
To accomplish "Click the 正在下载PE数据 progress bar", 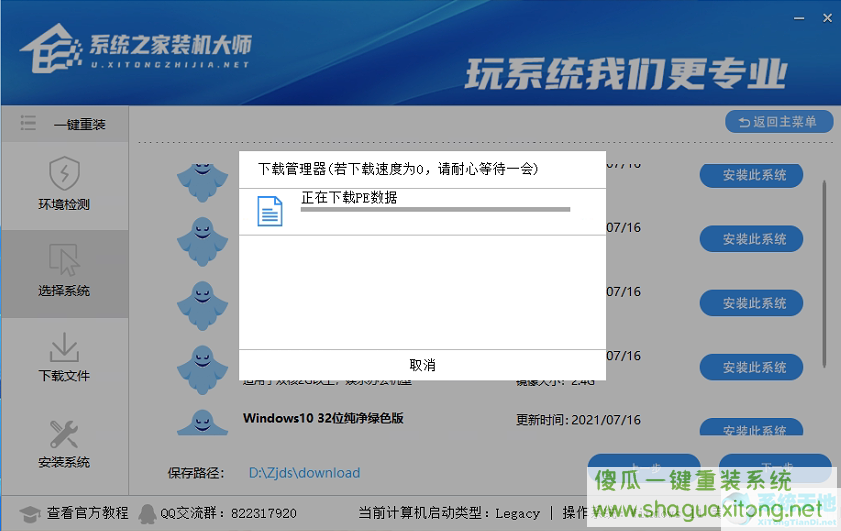I will point(435,210).
